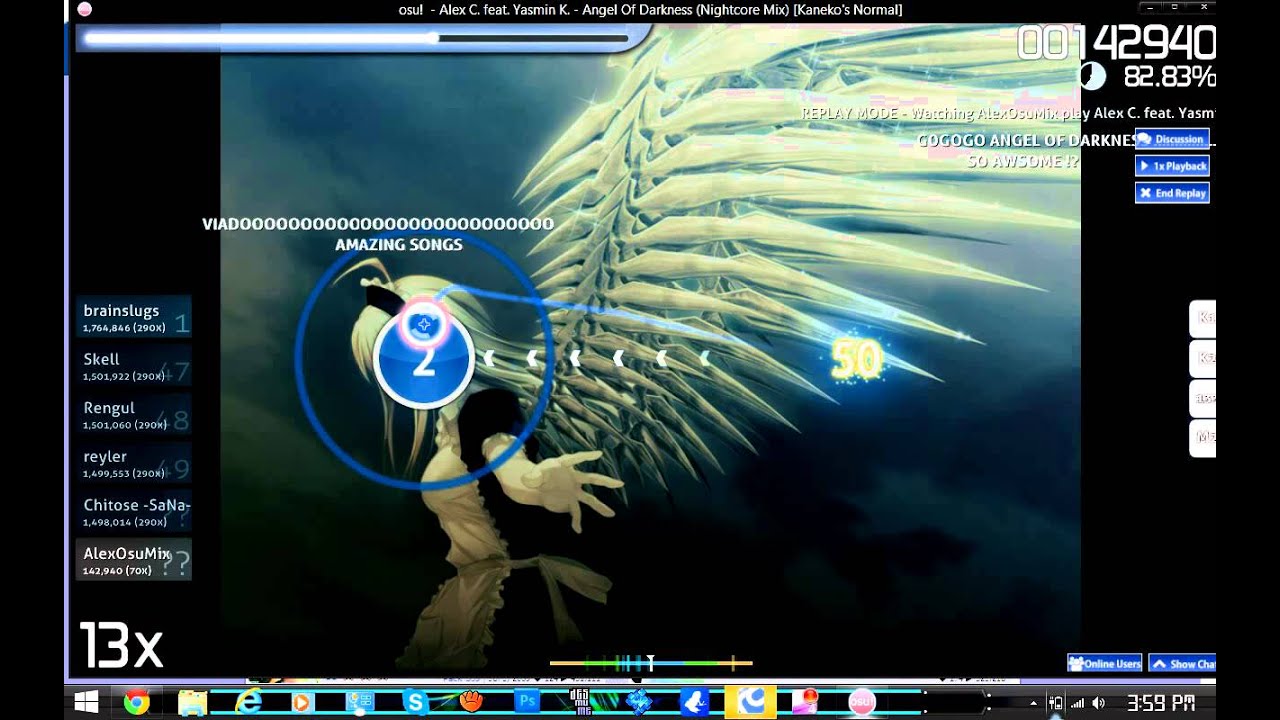Select reyler's leaderboard entry
Viewport: 1280px width, 720px height.
click(x=134, y=464)
